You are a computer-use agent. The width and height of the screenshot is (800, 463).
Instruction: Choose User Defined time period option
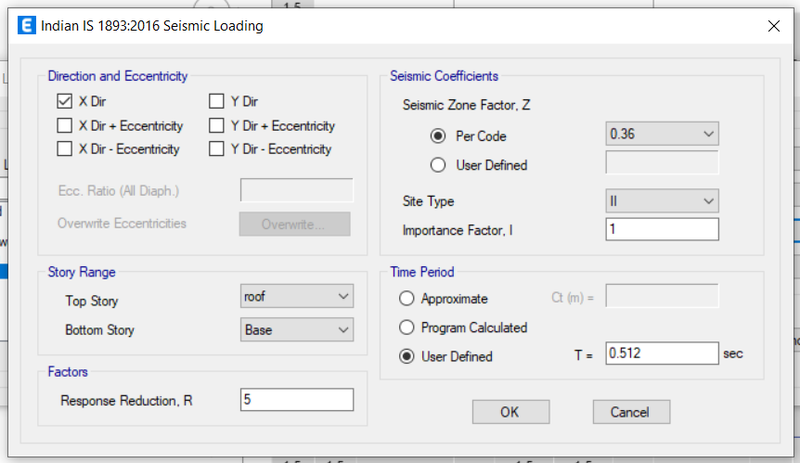[407, 356]
